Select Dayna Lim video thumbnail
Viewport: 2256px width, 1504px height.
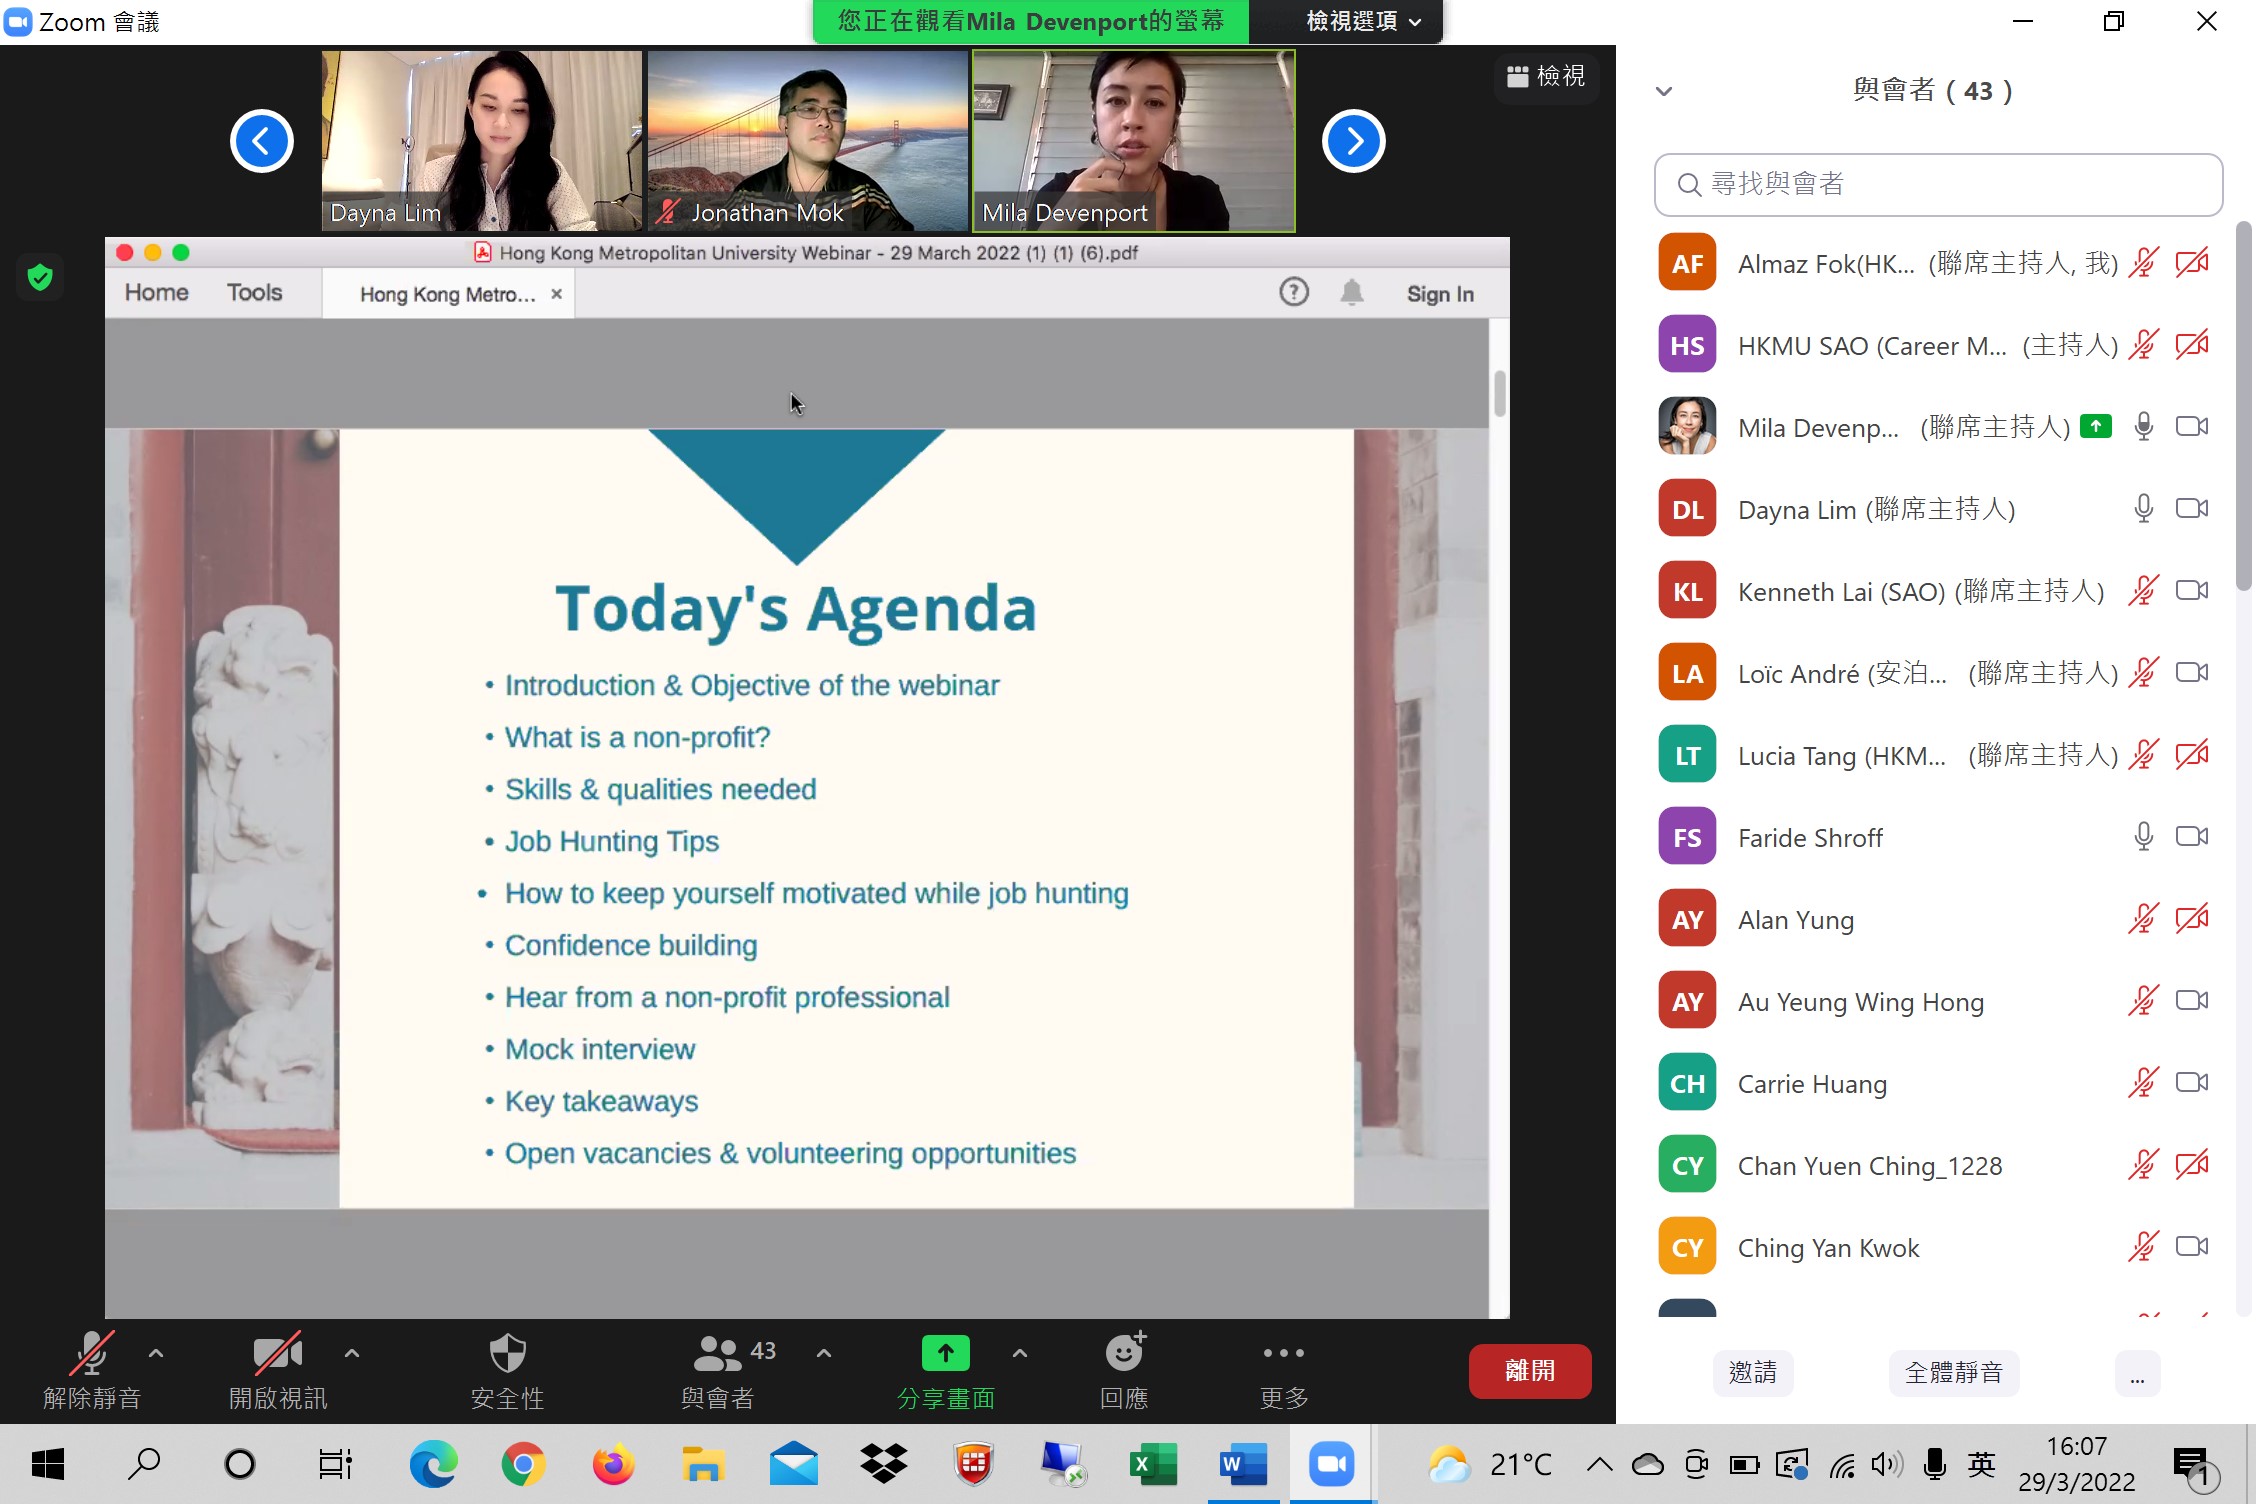pos(482,141)
